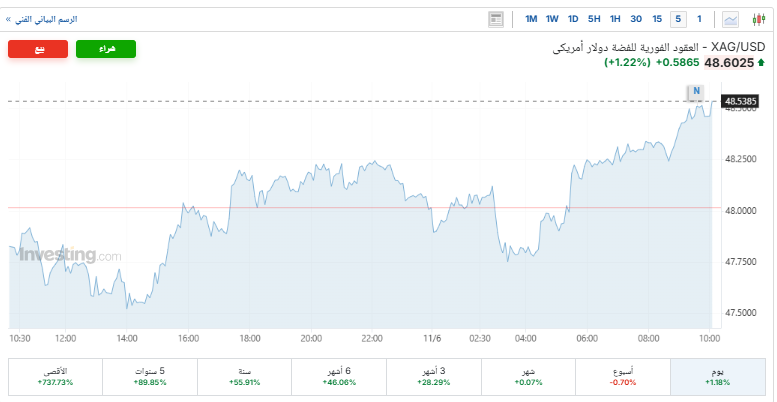Show the 5 years (5 سنوات) range

pyautogui.click(x=149, y=376)
